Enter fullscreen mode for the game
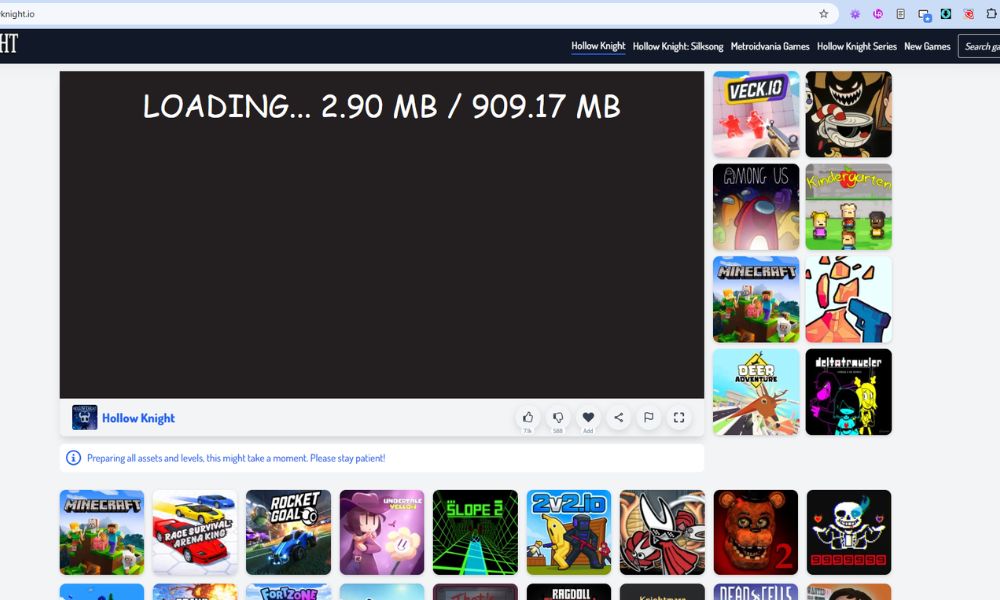Image resolution: width=1000 pixels, height=600 pixels. click(x=679, y=417)
